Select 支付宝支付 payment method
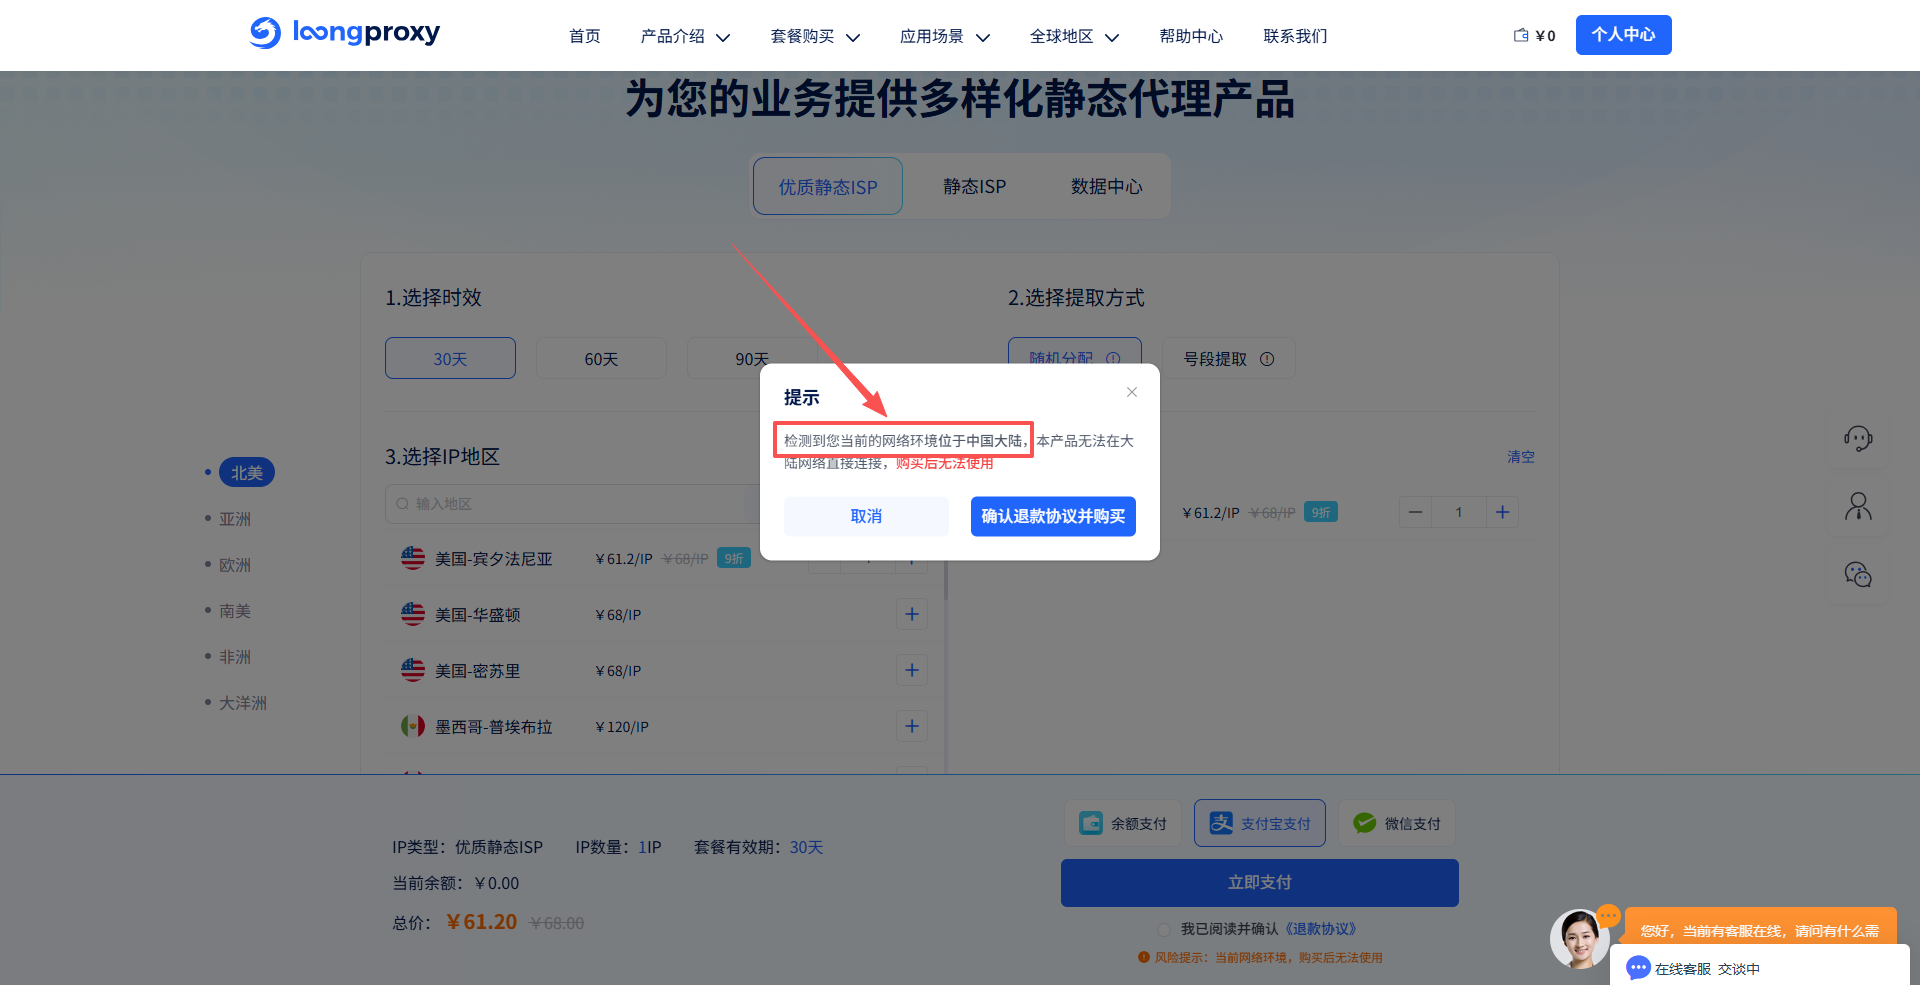Image resolution: width=1920 pixels, height=985 pixels. click(x=1260, y=823)
